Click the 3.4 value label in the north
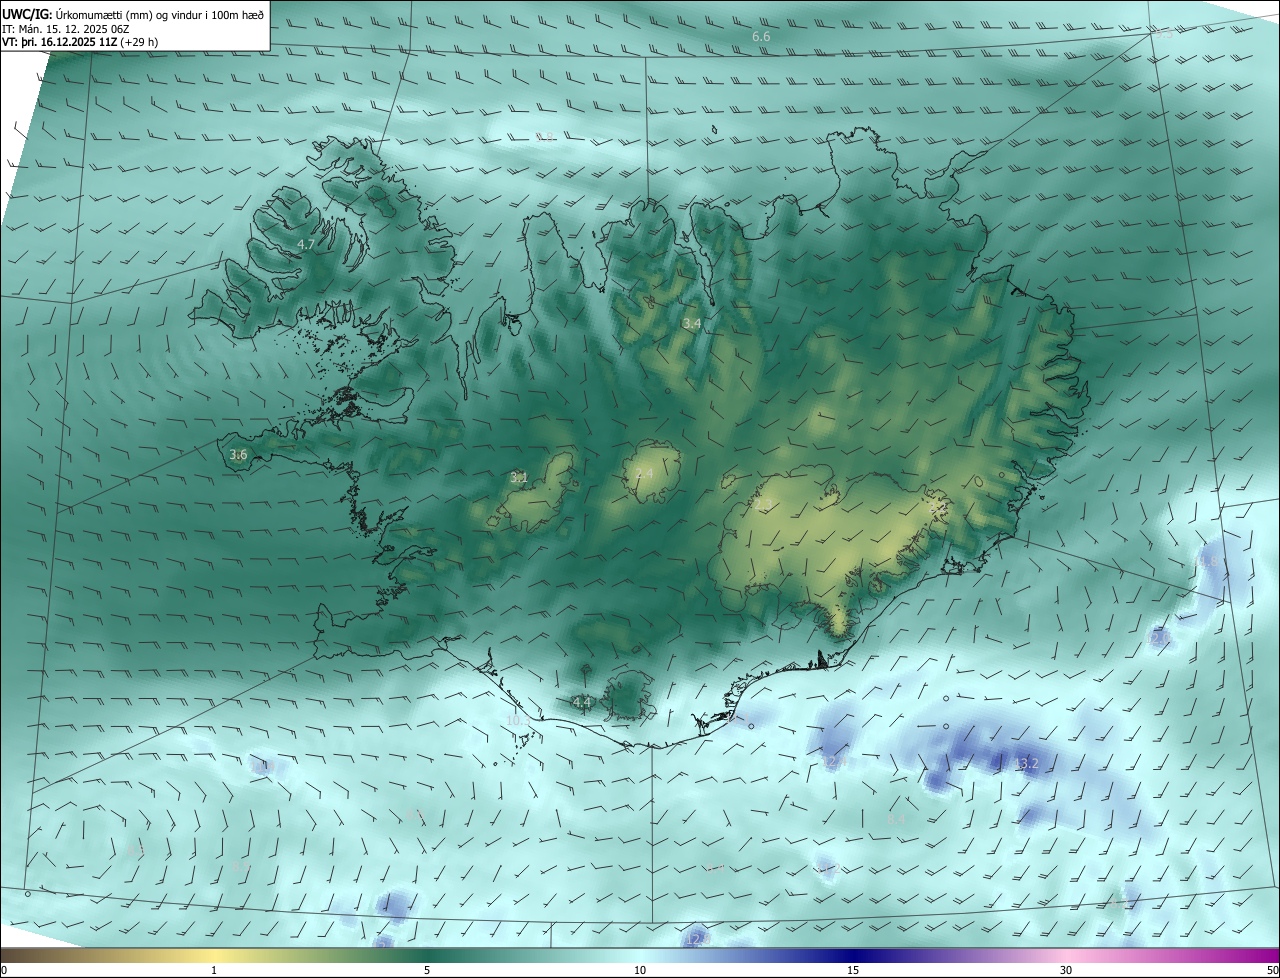The height and width of the screenshot is (978, 1280). click(692, 323)
